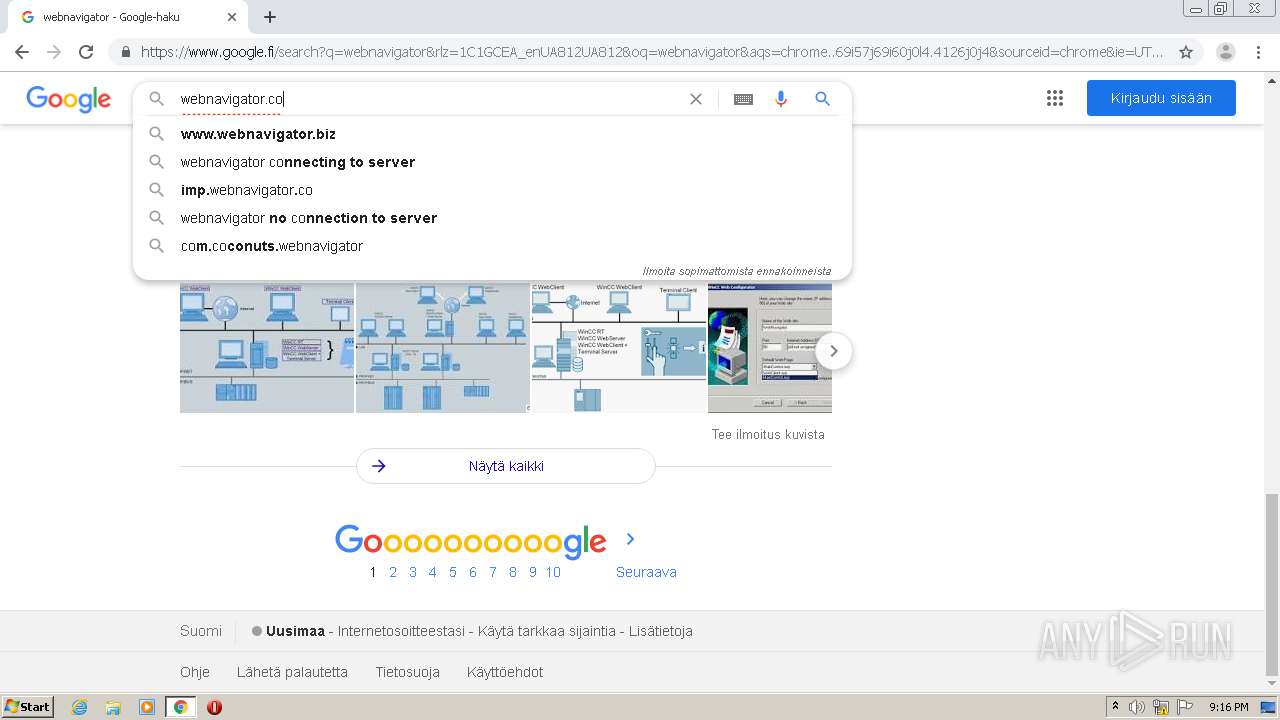The width and height of the screenshot is (1280, 720).
Task: Expand hidden system tray icons arrow
Action: pyautogui.click(x=1116, y=707)
